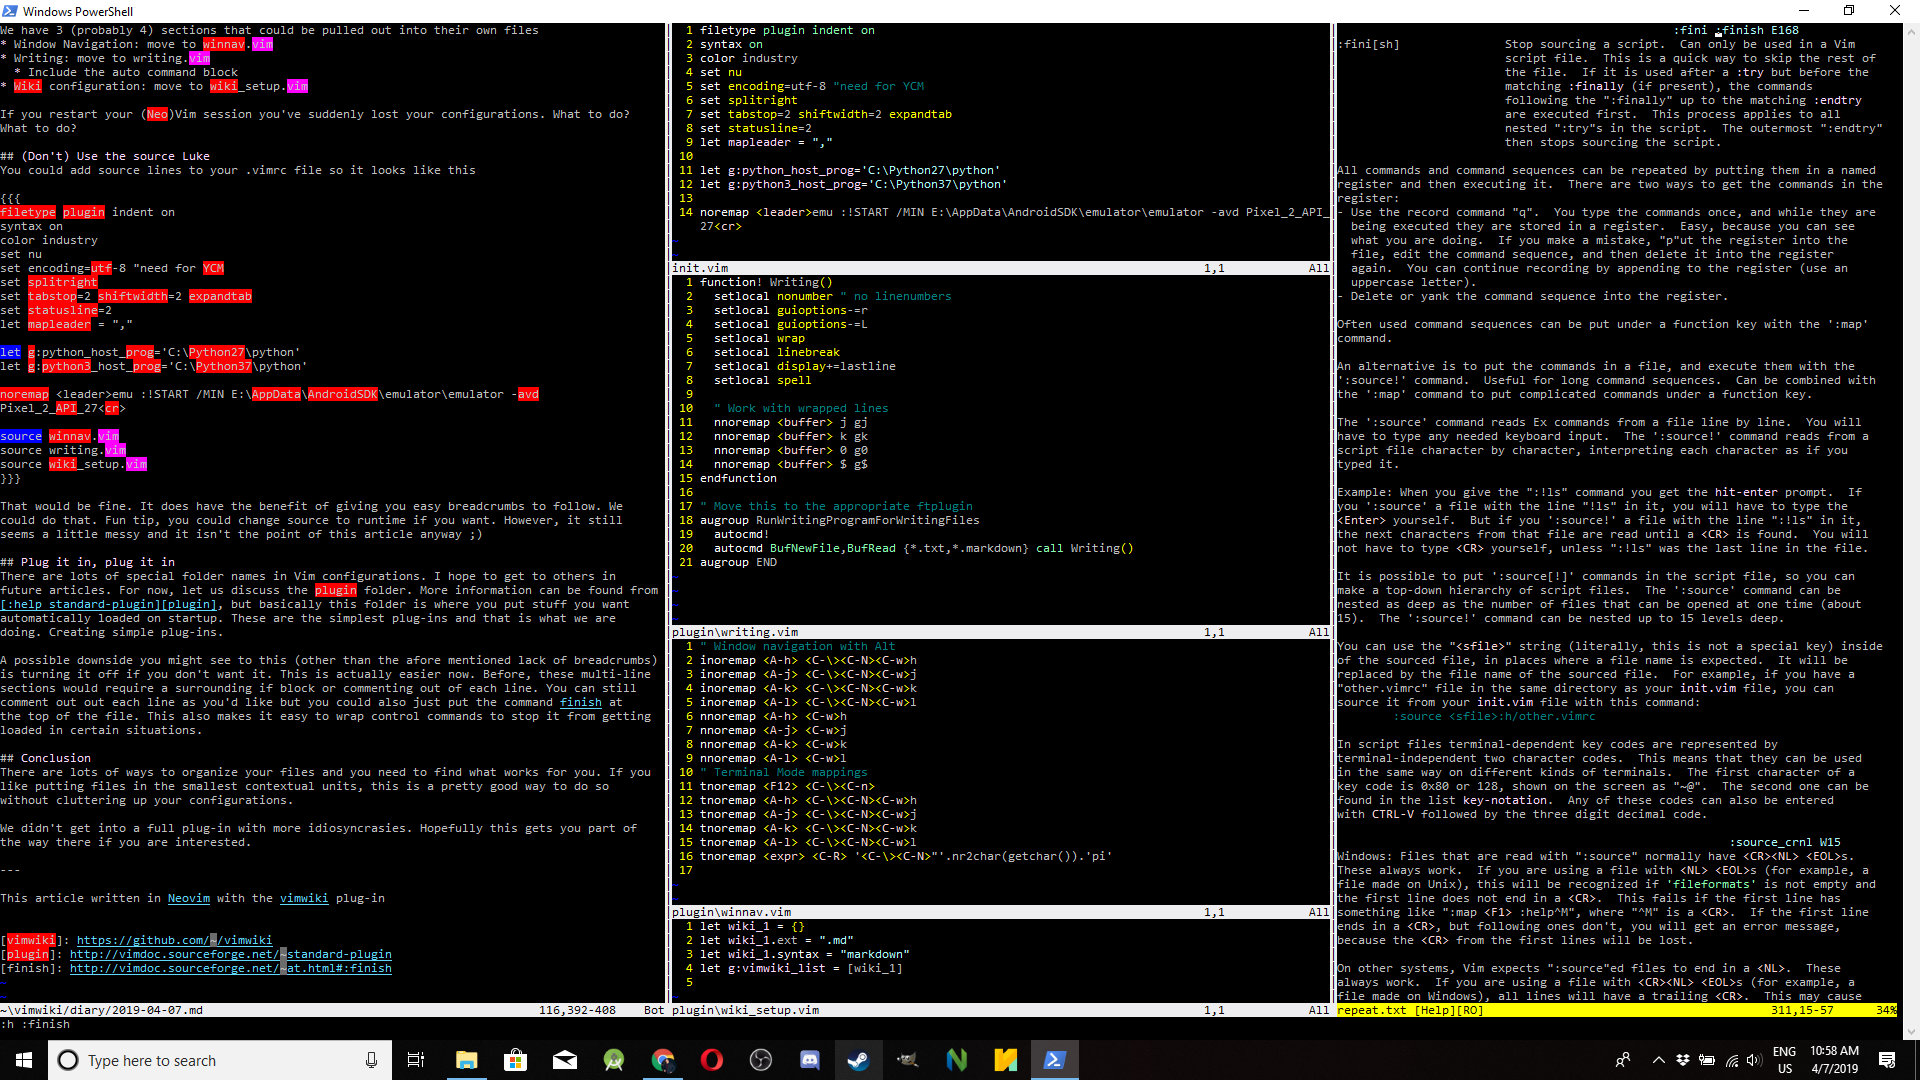Open the github.com vimwiki link
Viewport: 1920px width, 1080px height.
pyautogui.click(x=174, y=940)
